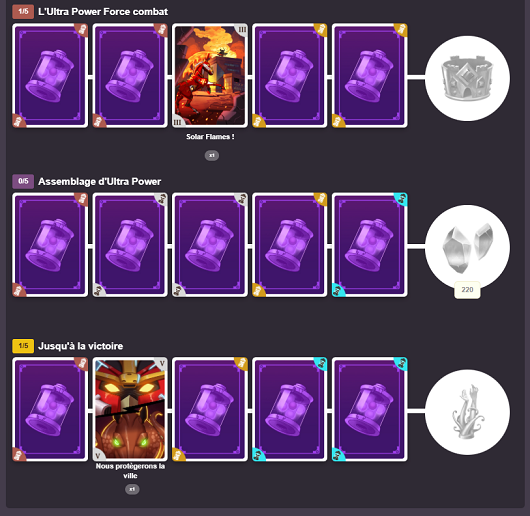The height and width of the screenshot is (516, 530).
Task: Select the last locked card in Jusqu'à la victoire
Action: click(x=369, y=409)
